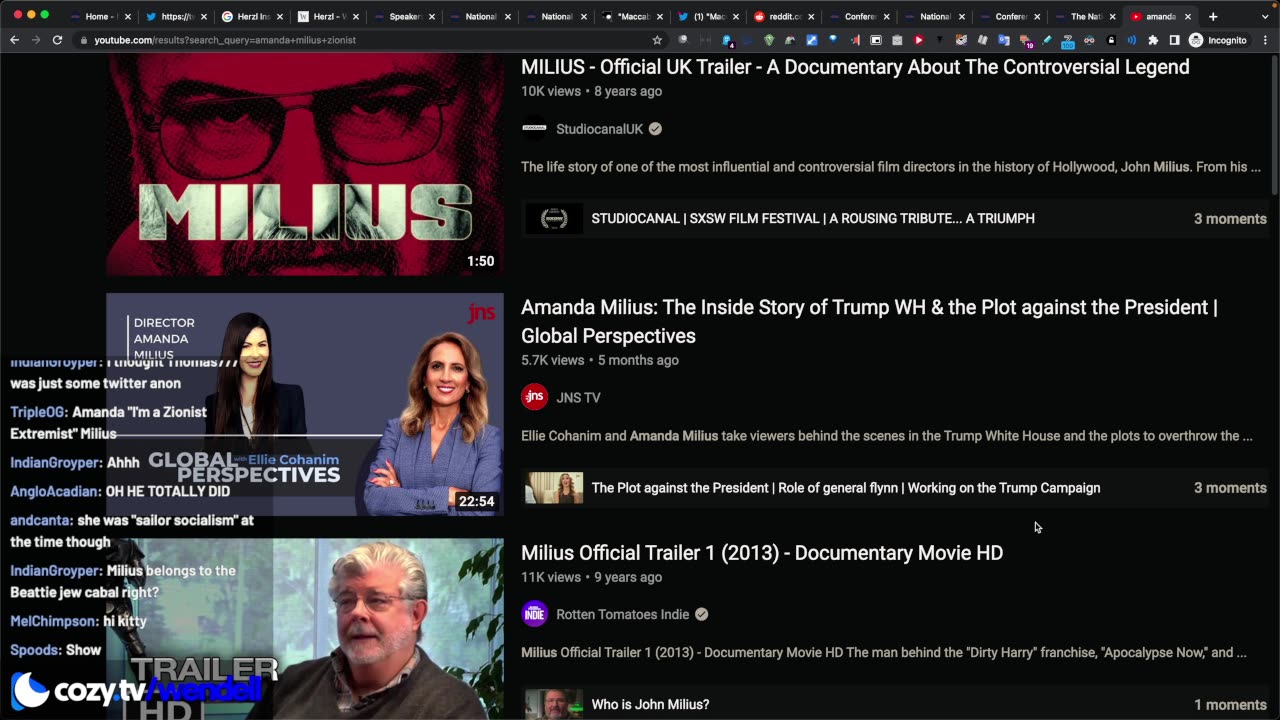The height and width of the screenshot is (720, 1280).
Task: Click the 10K views text of first result
Action: 551,91
